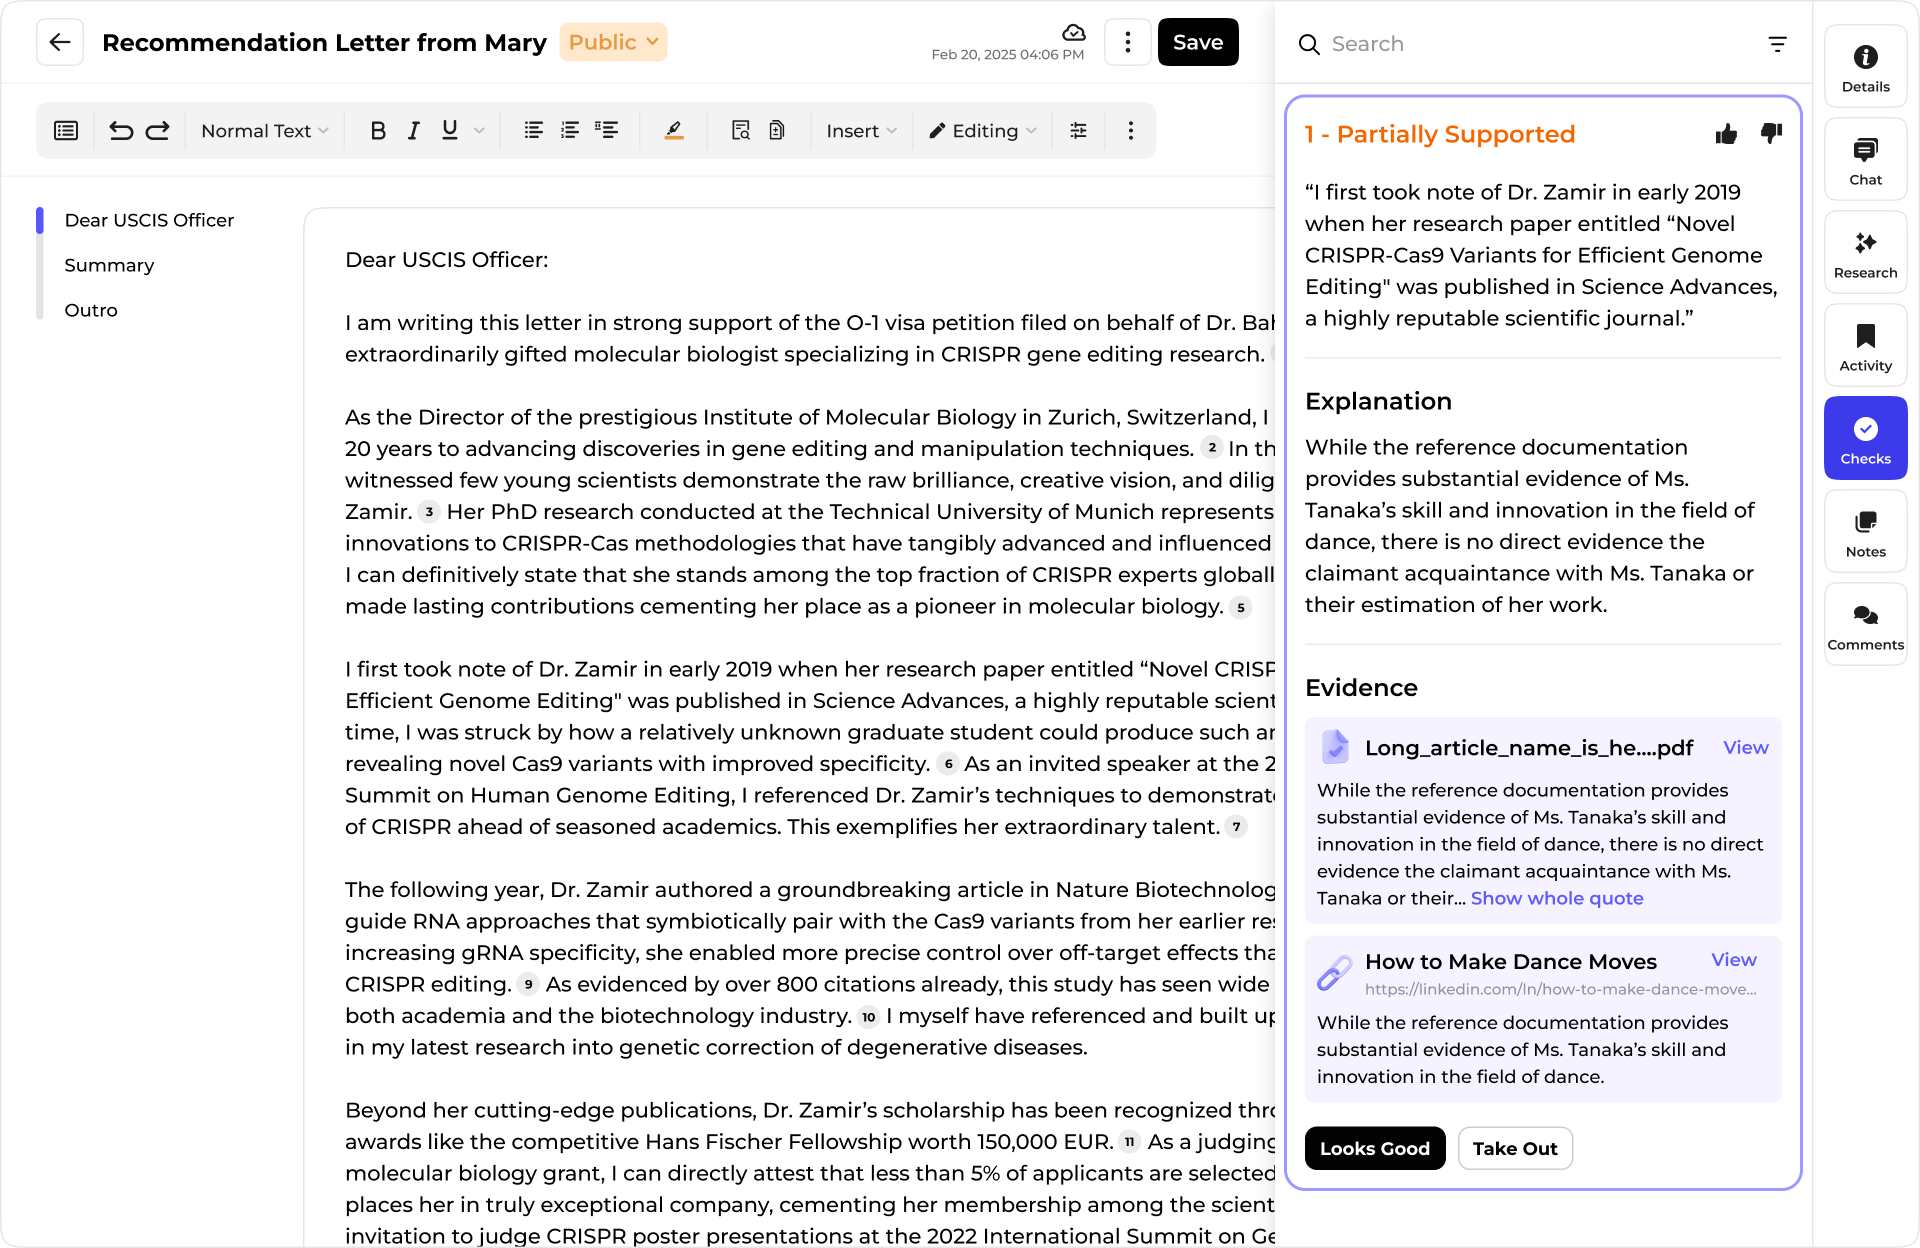Click citation marker 5 in the letter

tap(1241, 607)
